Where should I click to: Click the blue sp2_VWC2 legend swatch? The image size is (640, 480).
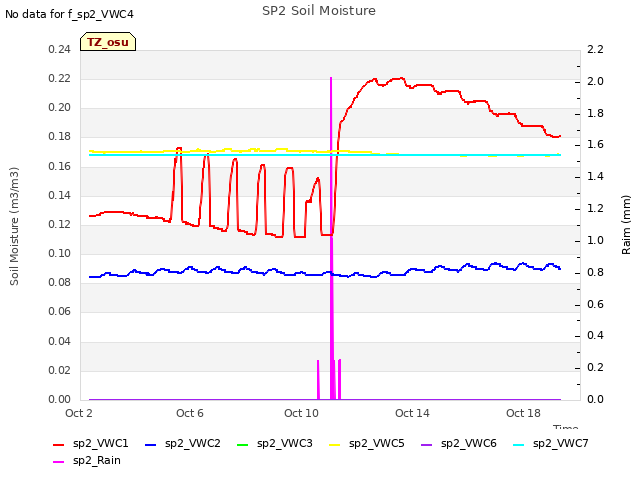pyautogui.click(x=151, y=444)
